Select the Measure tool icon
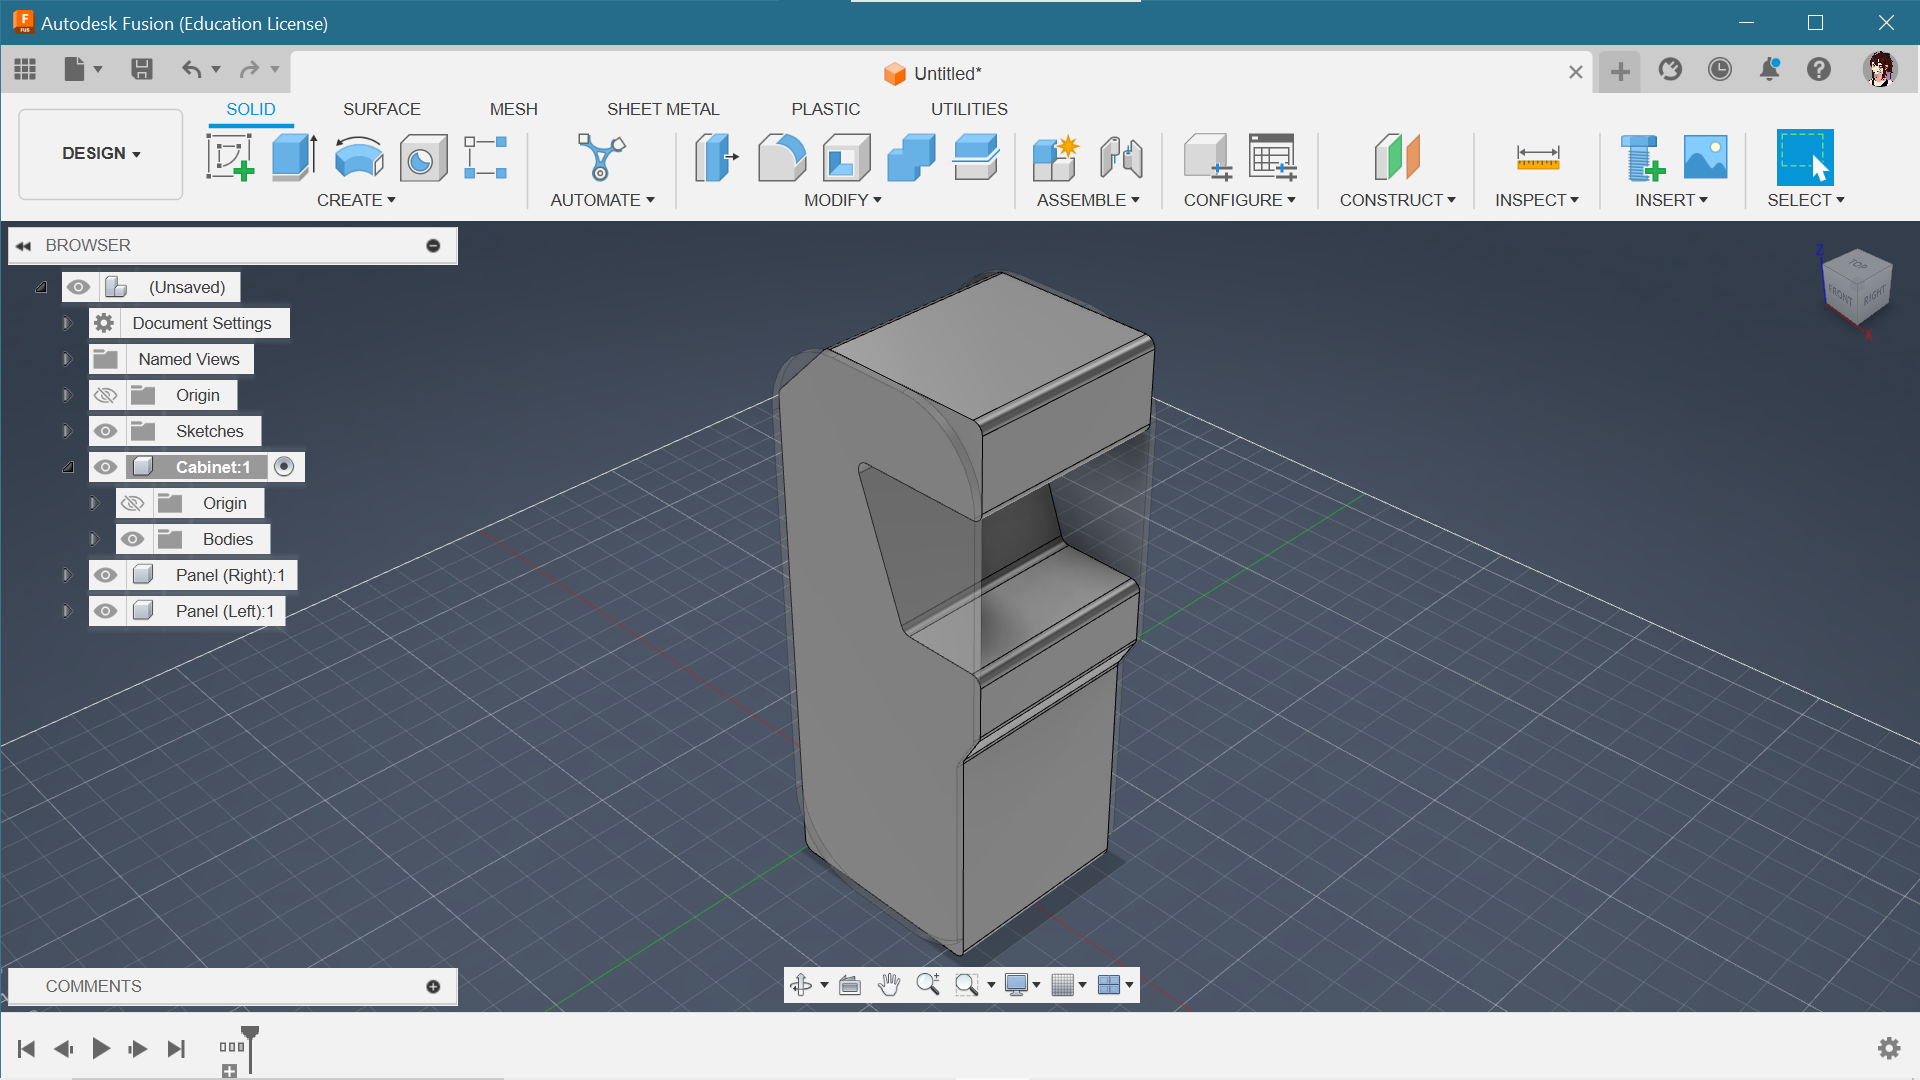Image resolution: width=1920 pixels, height=1080 pixels. click(x=1537, y=157)
